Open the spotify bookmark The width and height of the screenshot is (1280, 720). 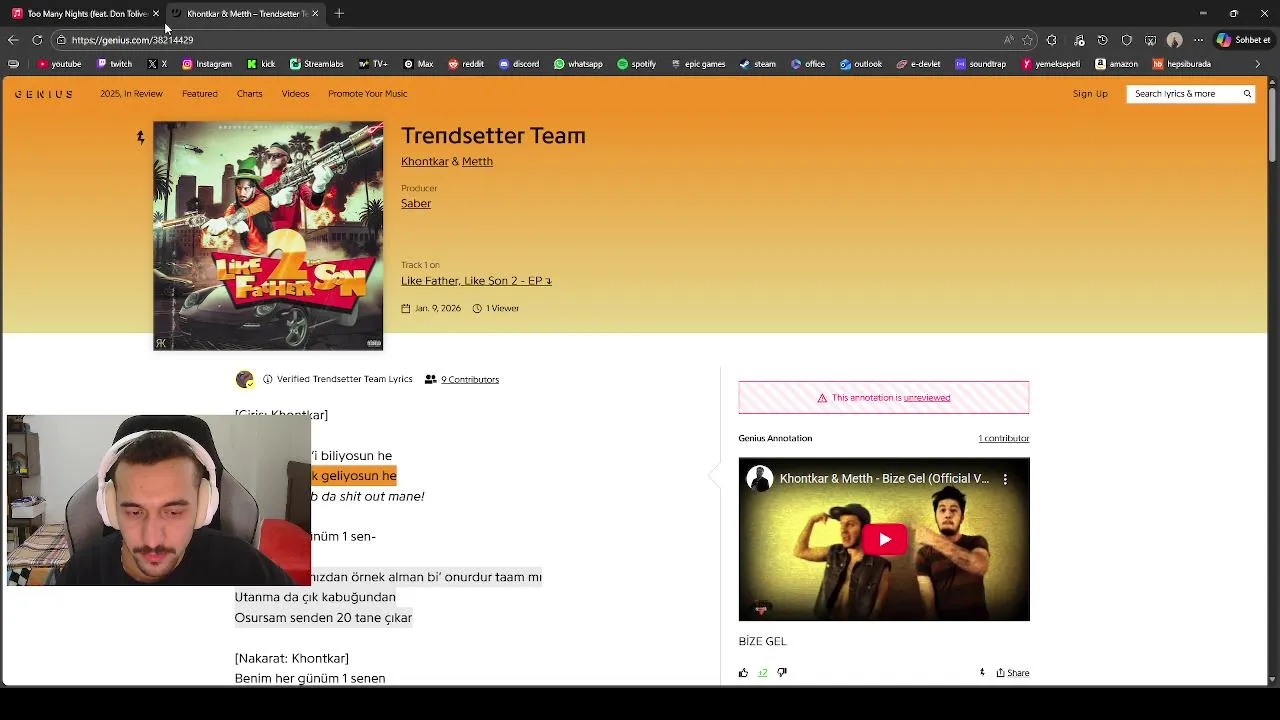click(637, 64)
